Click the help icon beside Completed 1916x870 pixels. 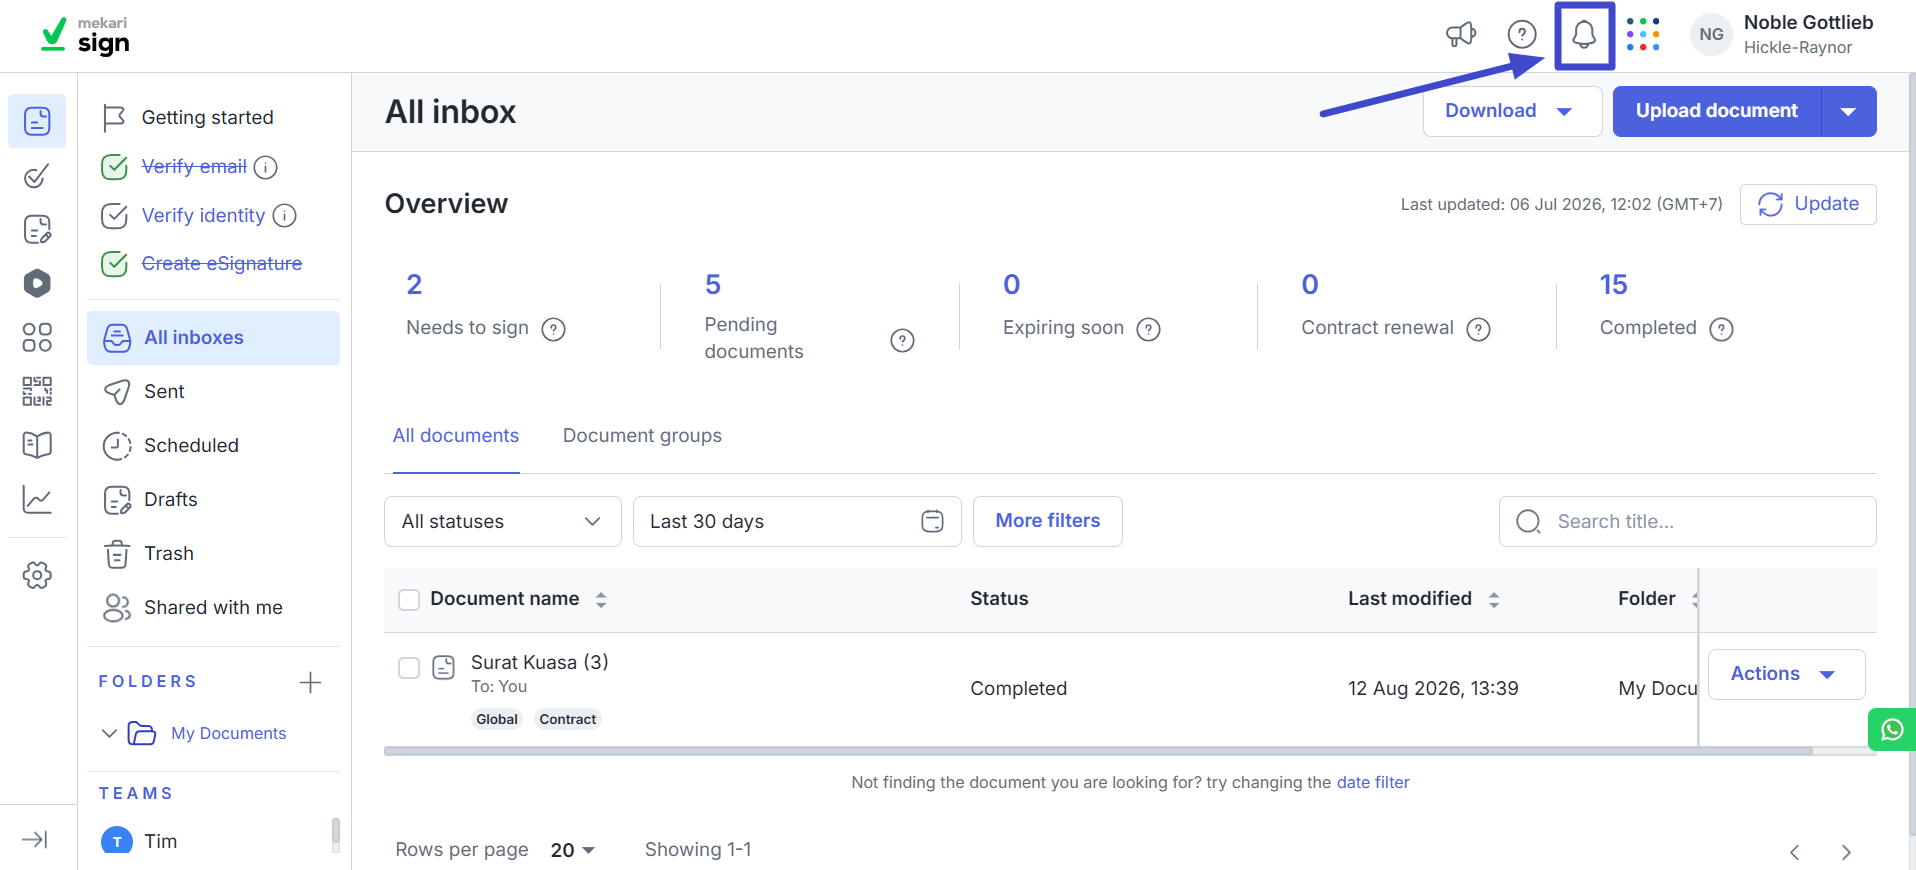(1721, 329)
